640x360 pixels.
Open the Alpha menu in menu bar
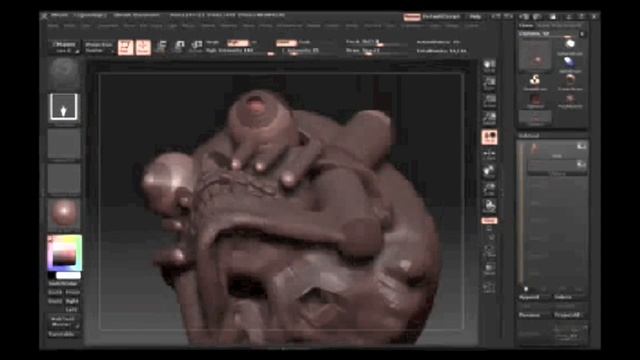tap(53, 25)
